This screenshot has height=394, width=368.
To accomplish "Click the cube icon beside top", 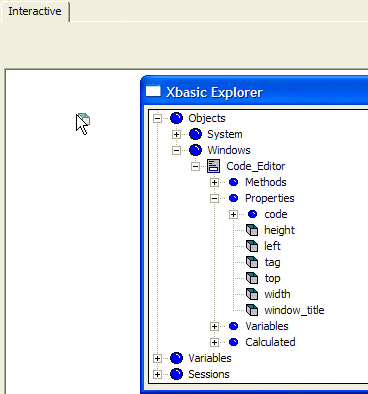I will pos(252,278).
